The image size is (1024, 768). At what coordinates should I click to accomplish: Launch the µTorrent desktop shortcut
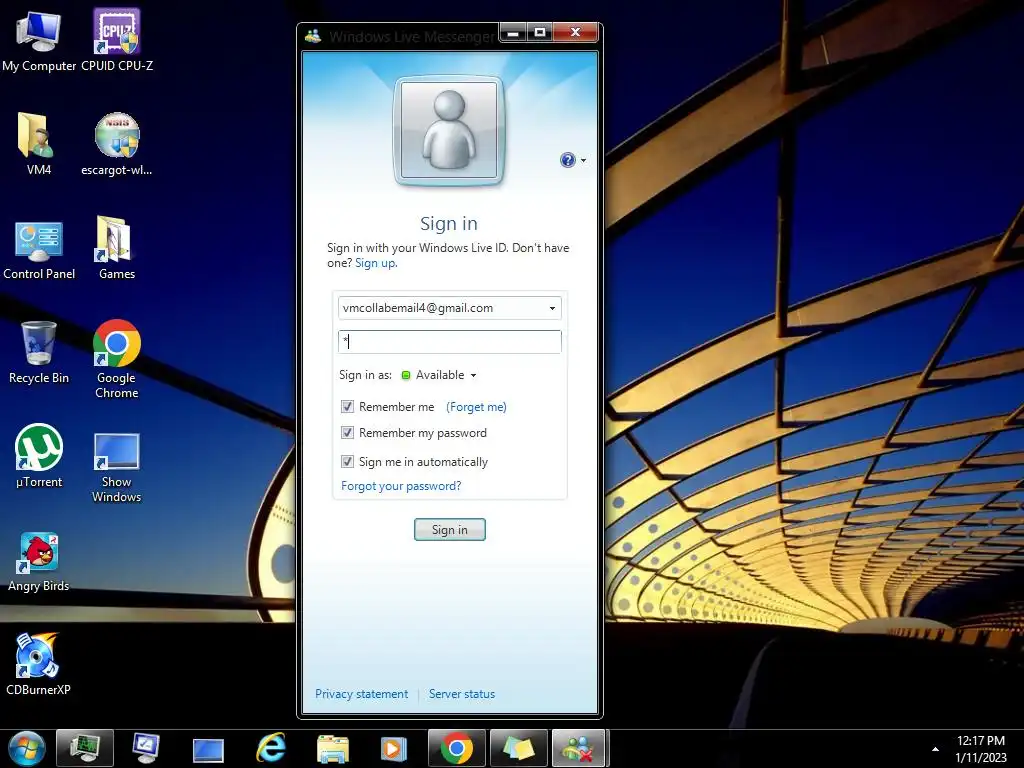pos(39,456)
